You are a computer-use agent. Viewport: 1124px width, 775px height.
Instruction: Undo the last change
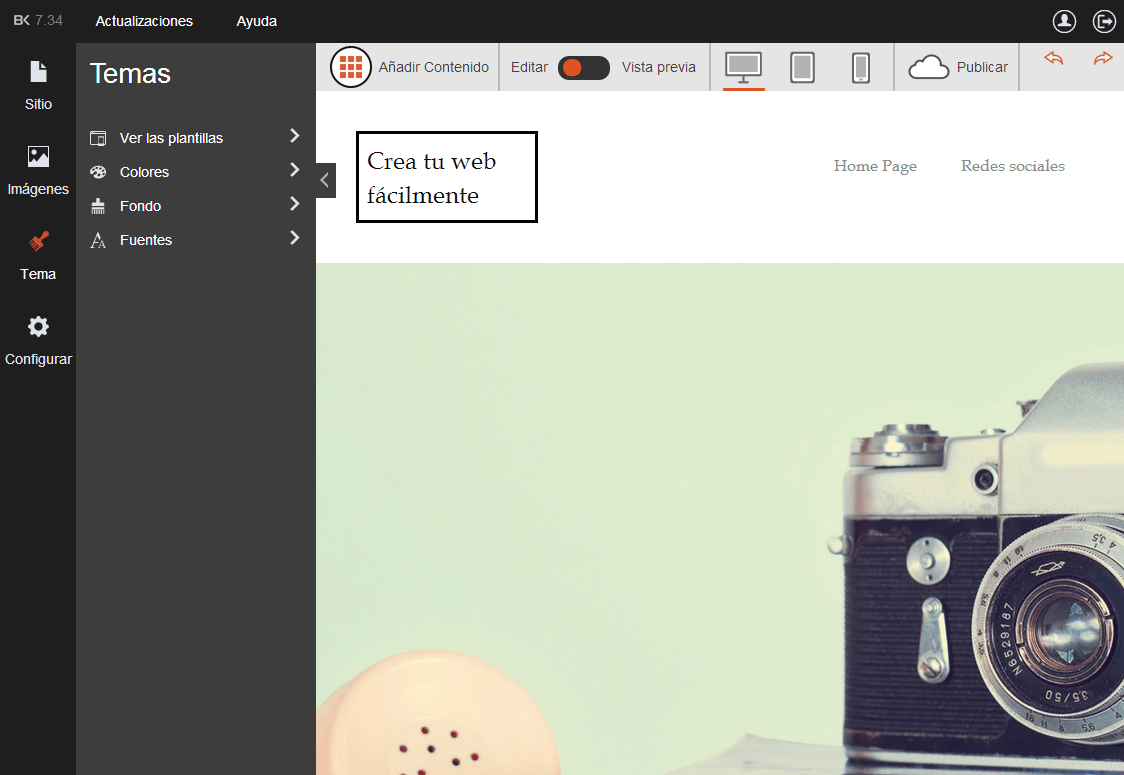point(1053,58)
